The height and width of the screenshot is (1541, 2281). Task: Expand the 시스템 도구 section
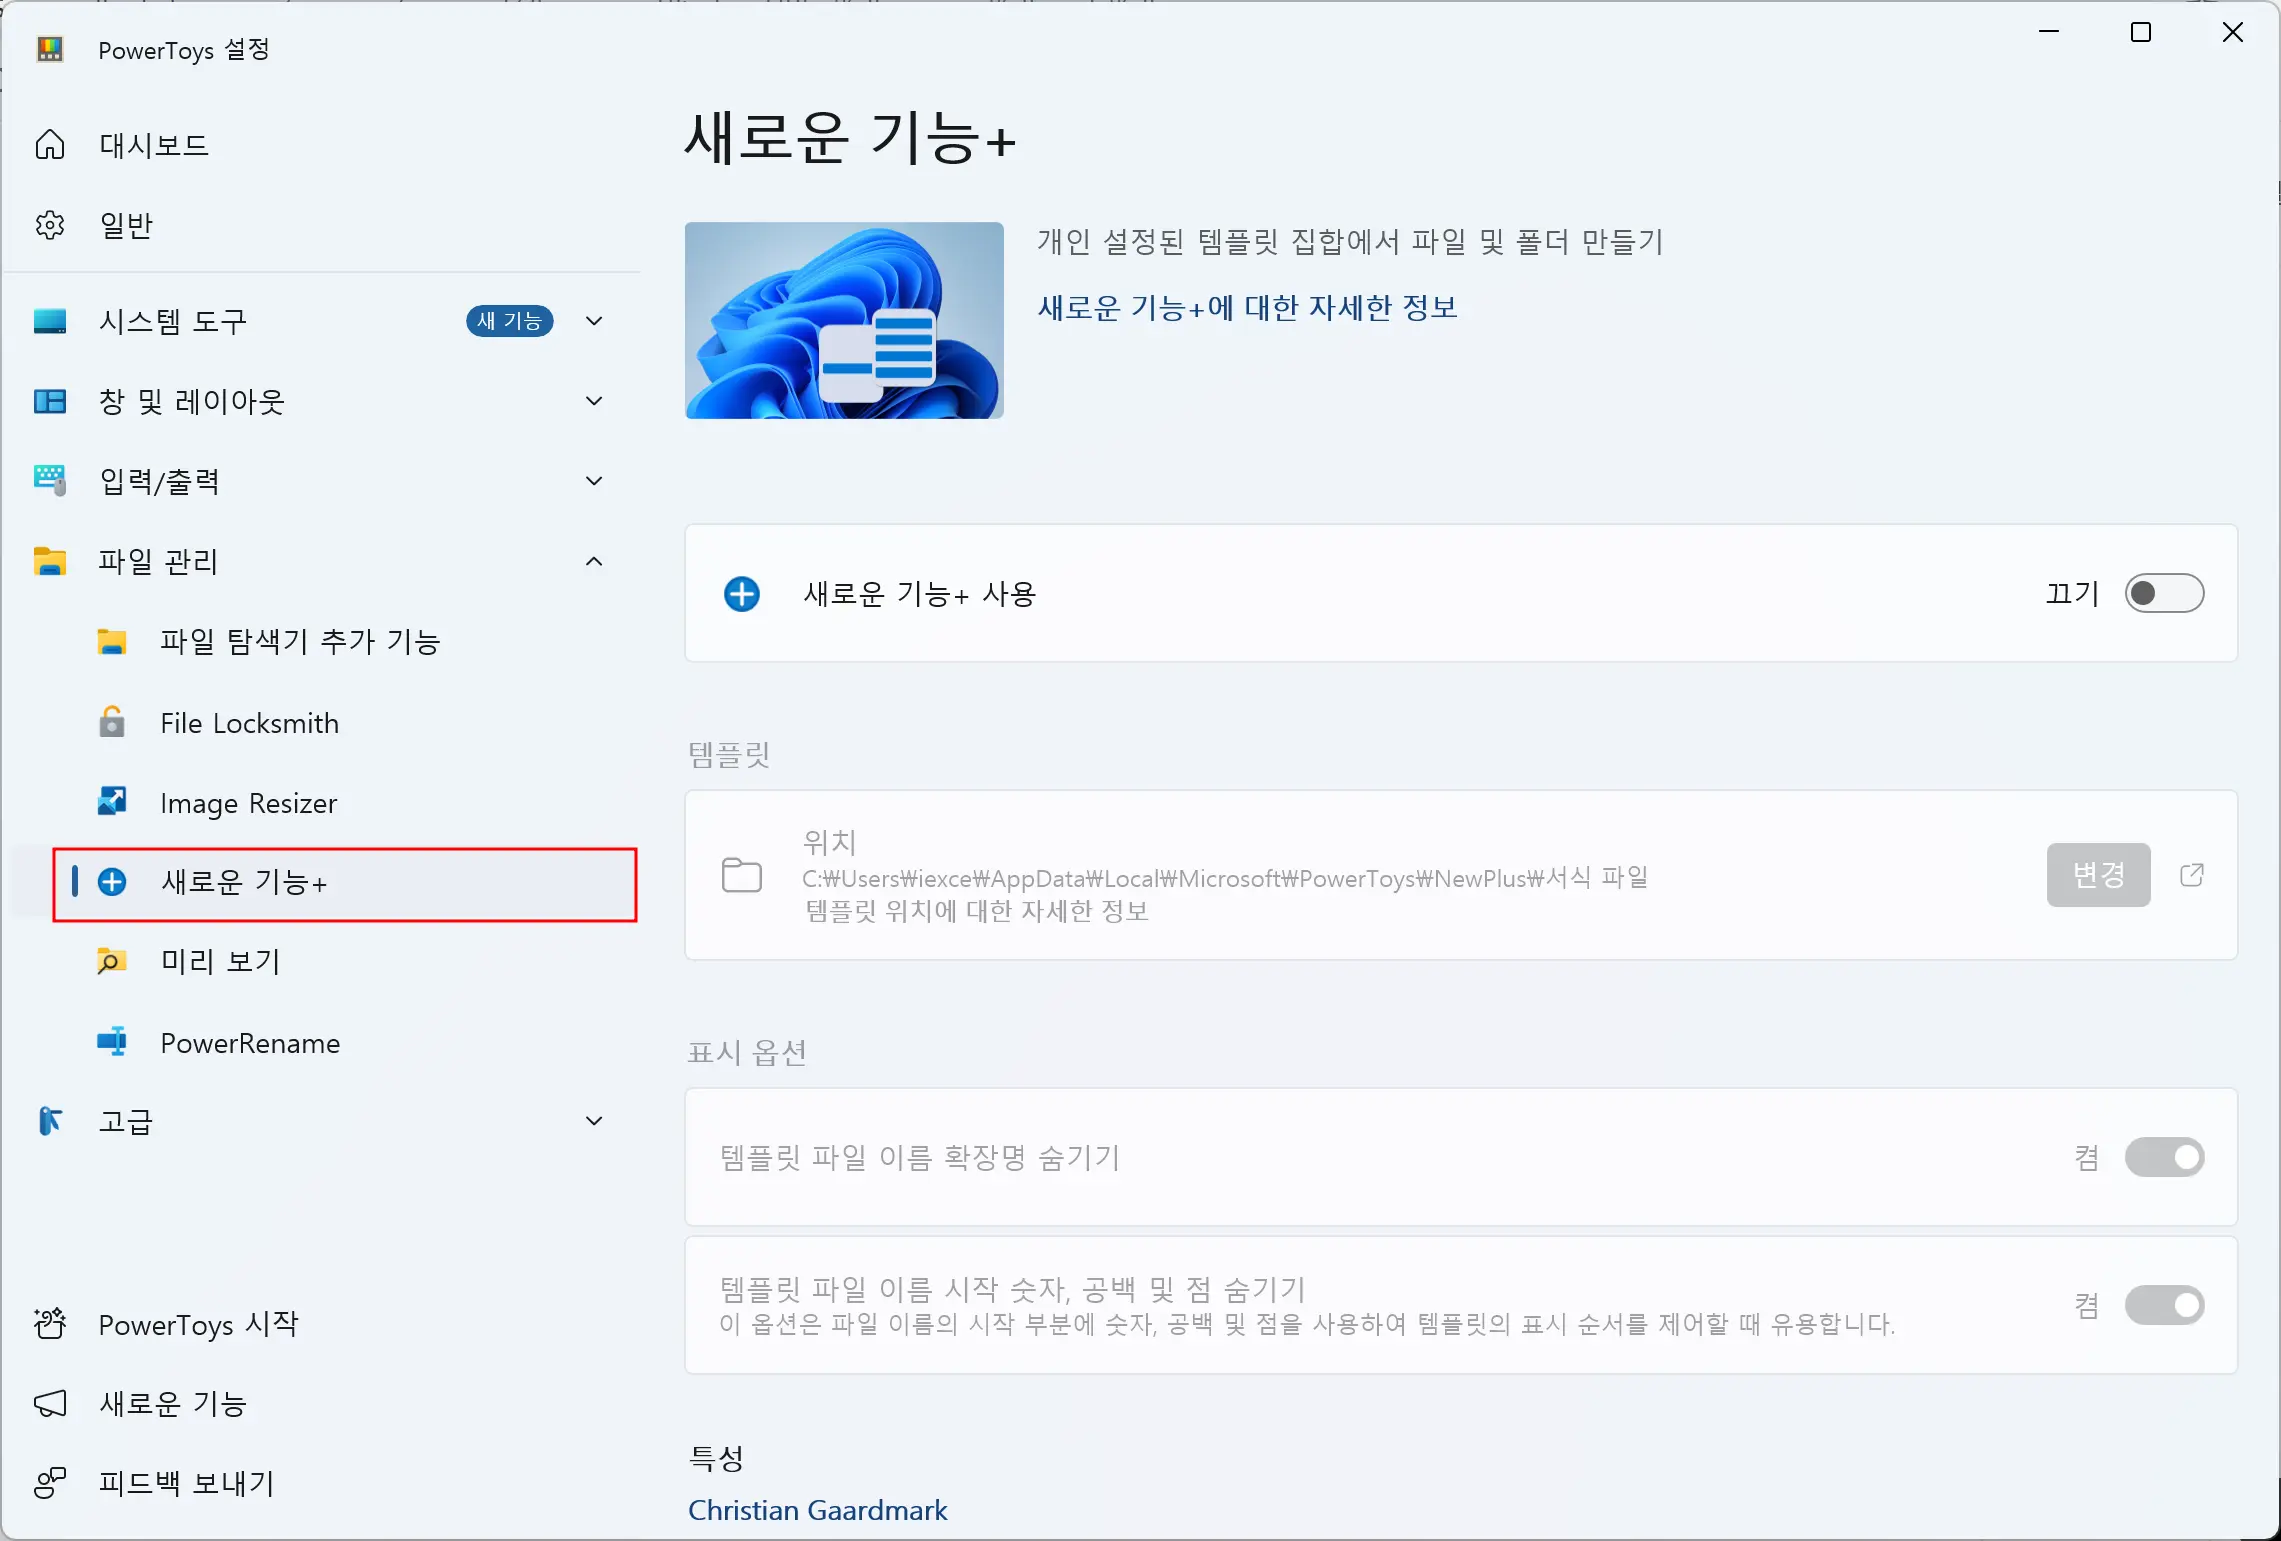click(593, 321)
